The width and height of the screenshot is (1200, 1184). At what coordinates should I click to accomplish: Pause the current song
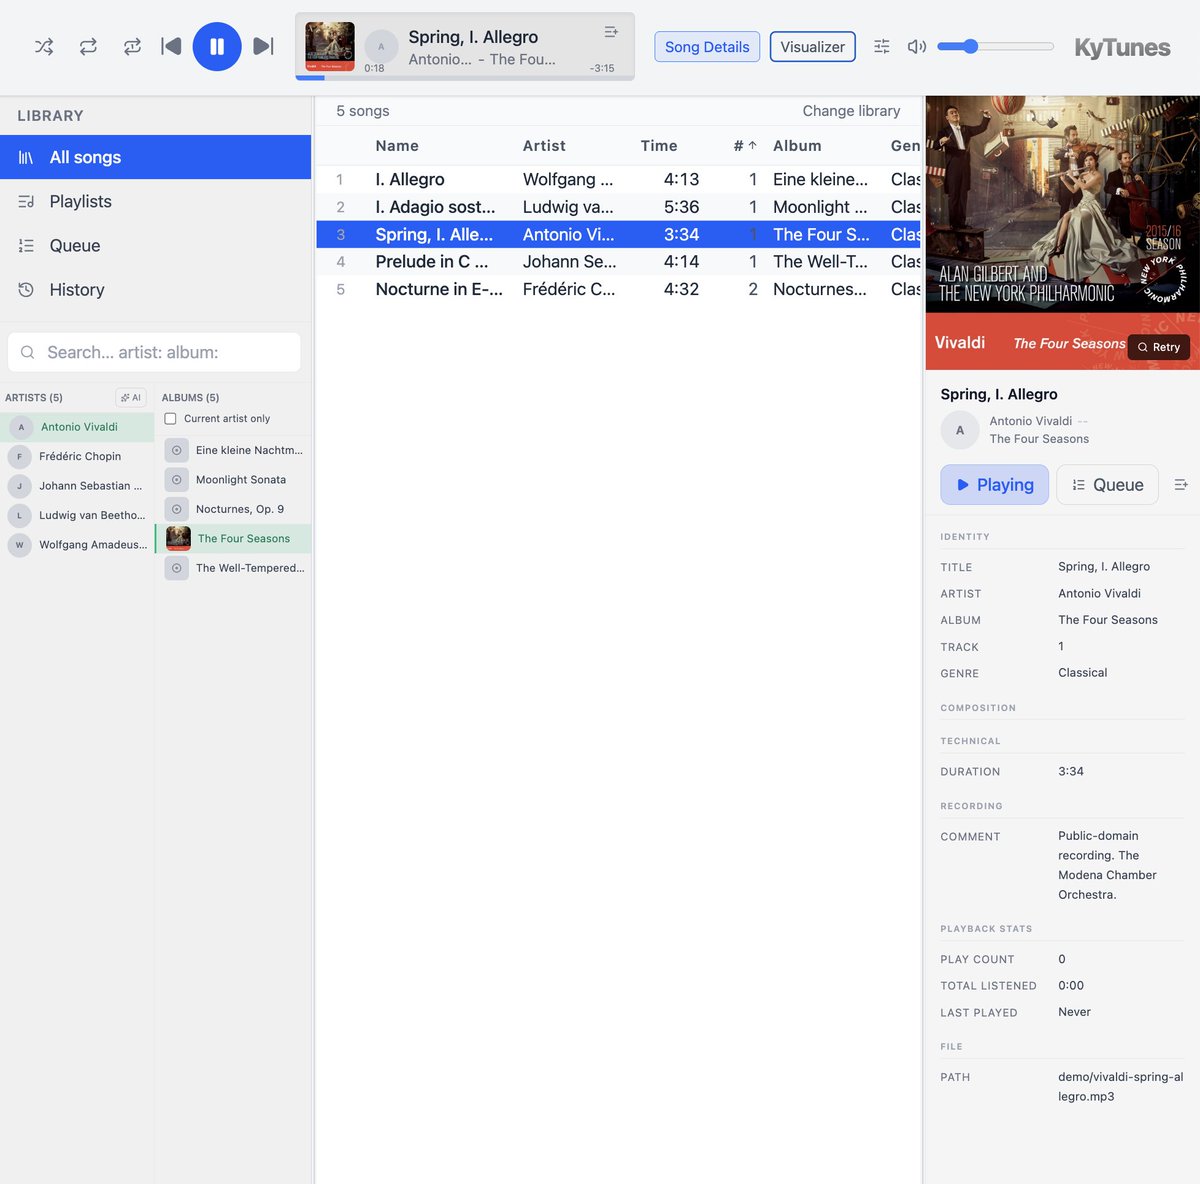[217, 46]
